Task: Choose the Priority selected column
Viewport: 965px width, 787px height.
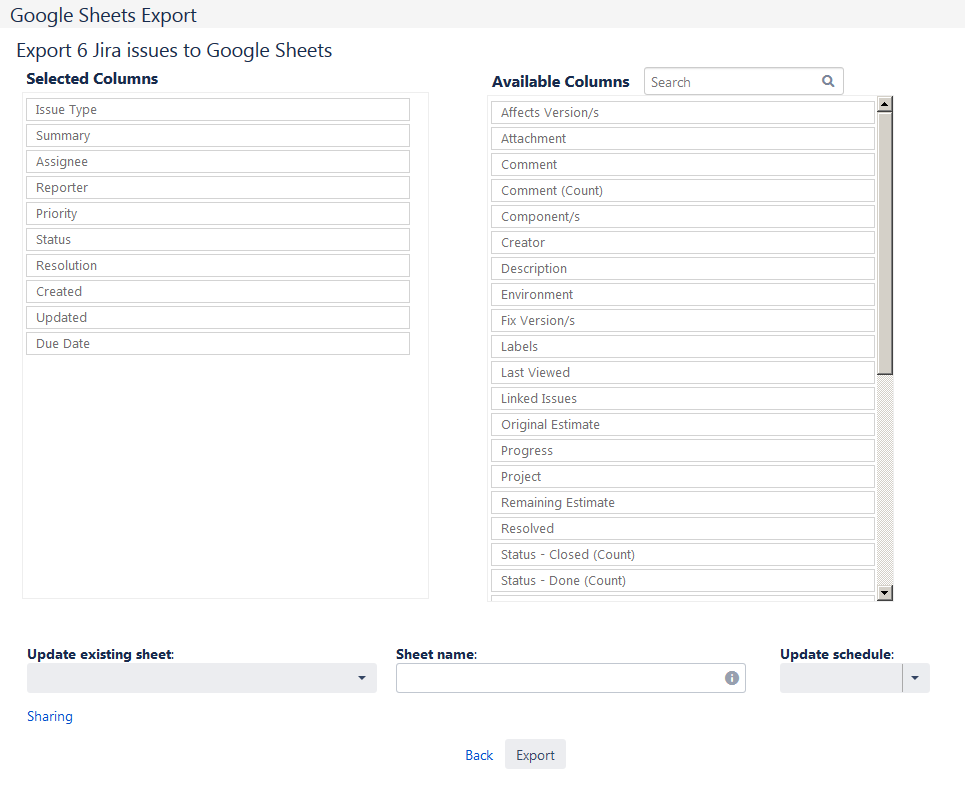Action: click(x=218, y=214)
